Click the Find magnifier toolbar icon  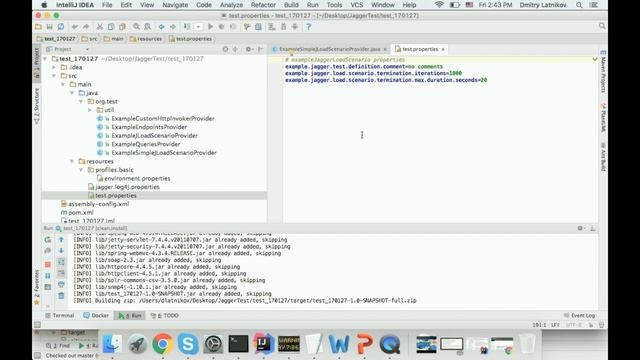click(x=136, y=27)
